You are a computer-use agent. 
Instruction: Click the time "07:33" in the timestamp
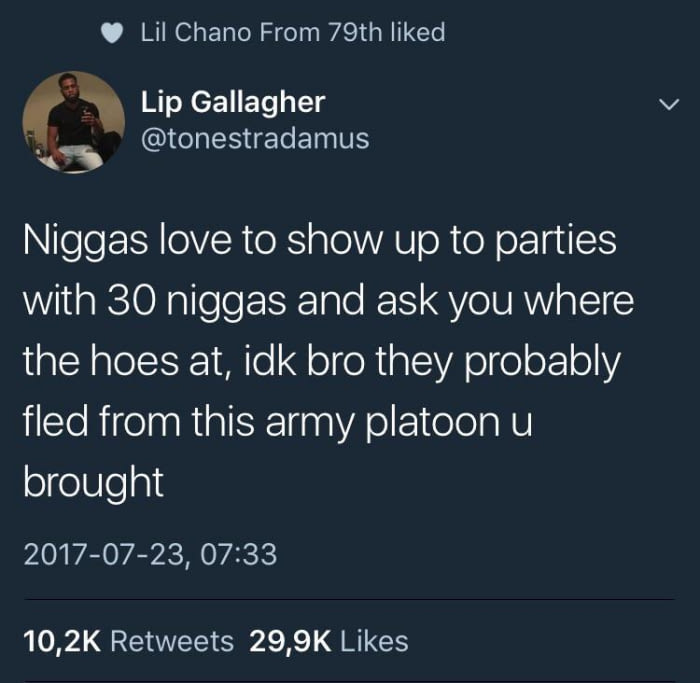pos(238,554)
